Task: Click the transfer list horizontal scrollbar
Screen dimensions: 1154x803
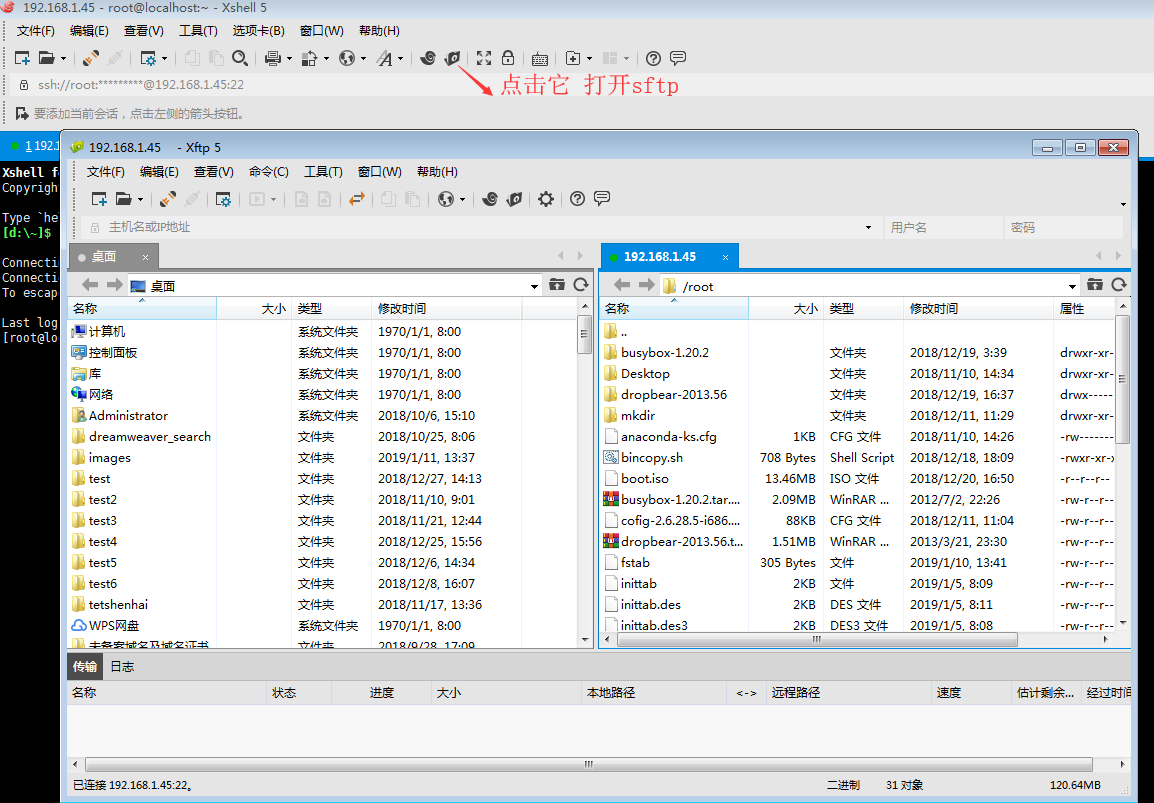Action: 589,764
